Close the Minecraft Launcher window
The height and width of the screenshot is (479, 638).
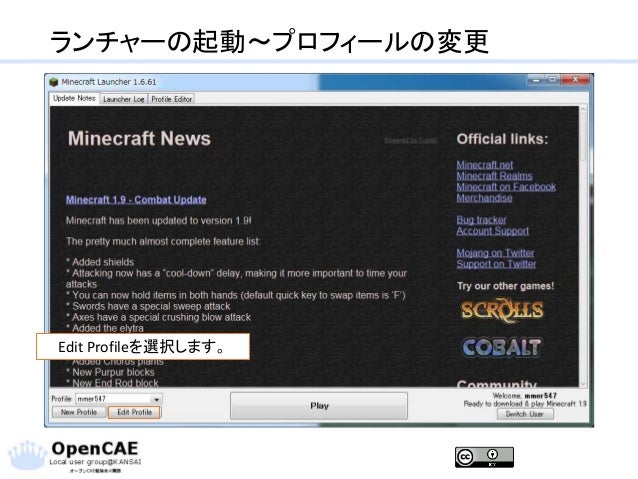click(x=575, y=80)
